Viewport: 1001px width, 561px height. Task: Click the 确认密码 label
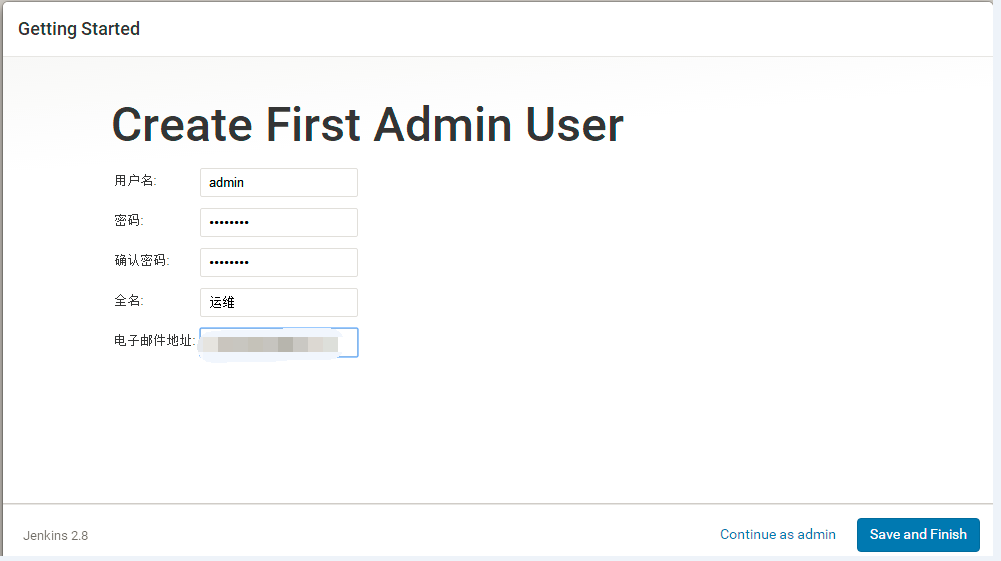coord(142,261)
